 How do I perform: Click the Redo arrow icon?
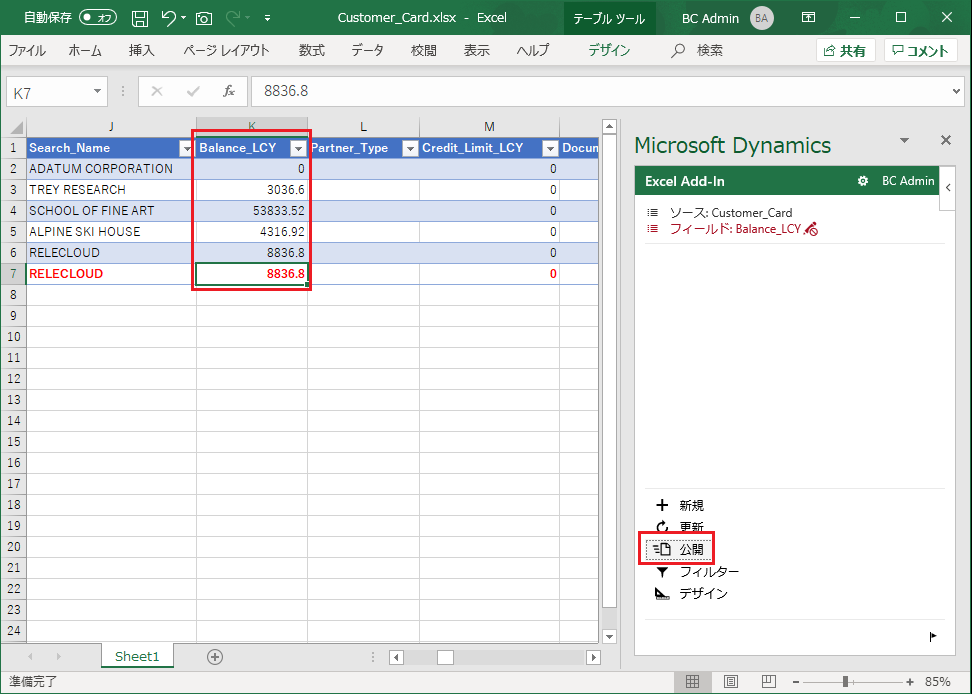tap(232, 18)
